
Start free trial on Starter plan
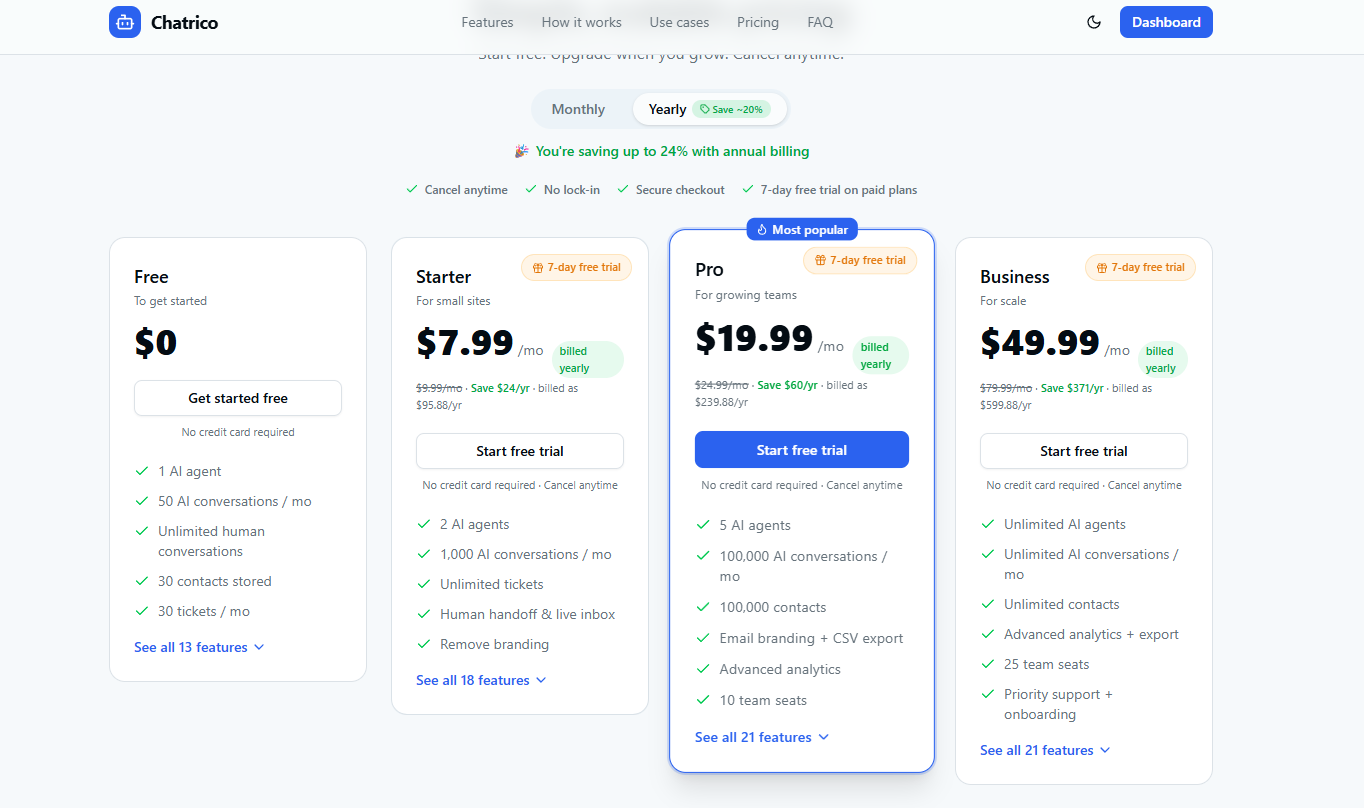[520, 451]
